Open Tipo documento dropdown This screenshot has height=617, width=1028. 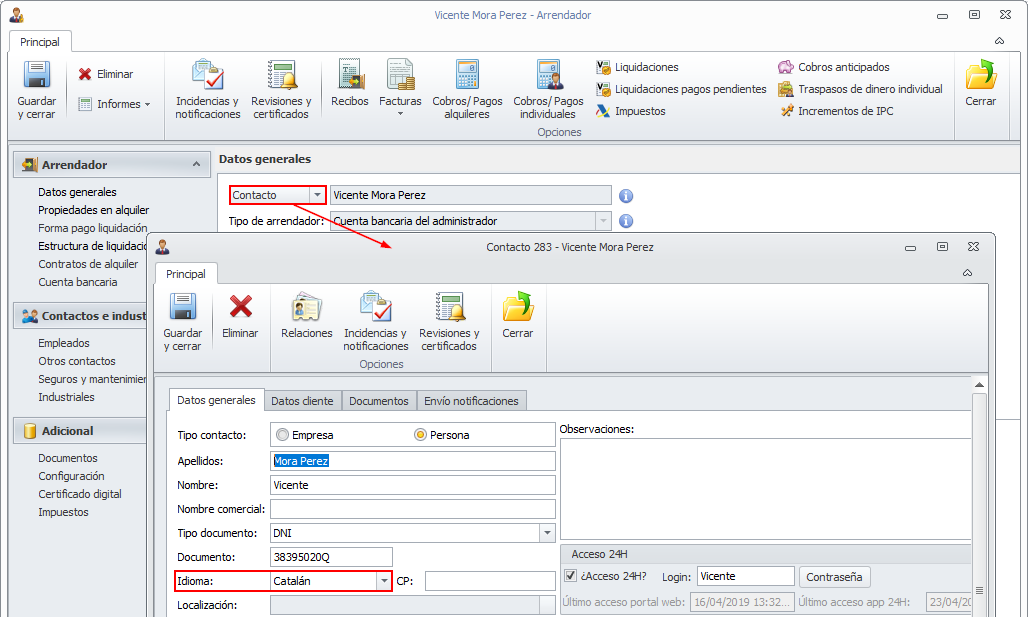pos(547,533)
